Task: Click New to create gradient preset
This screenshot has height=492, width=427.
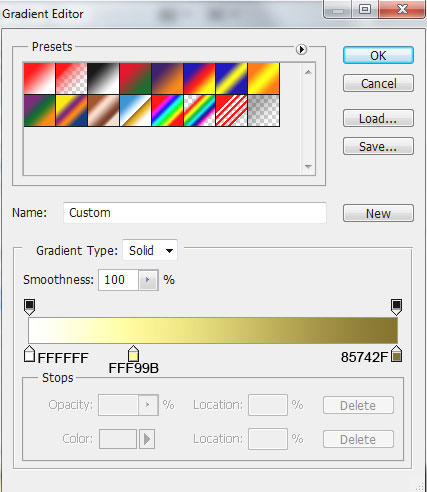Action: pyautogui.click(x=378, y=213)
